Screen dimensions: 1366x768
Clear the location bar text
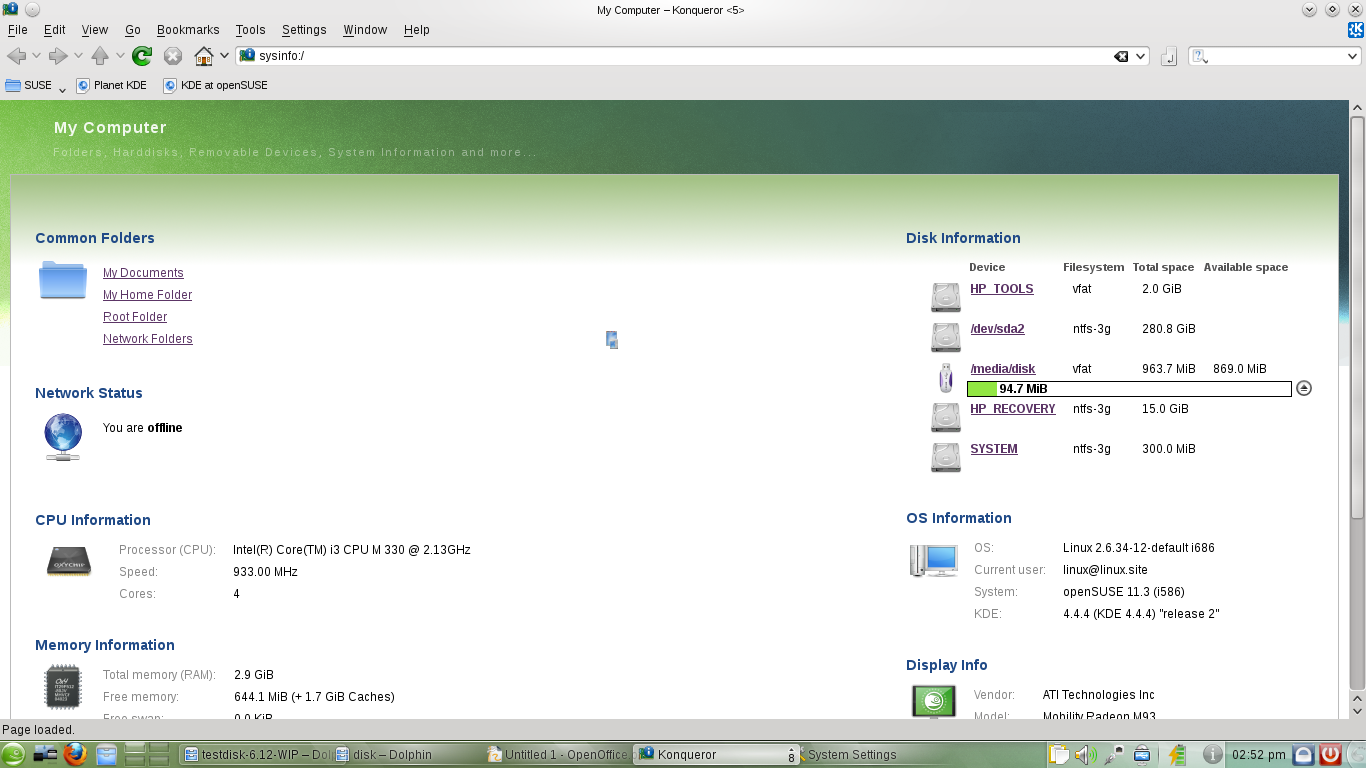point(1121,57)
